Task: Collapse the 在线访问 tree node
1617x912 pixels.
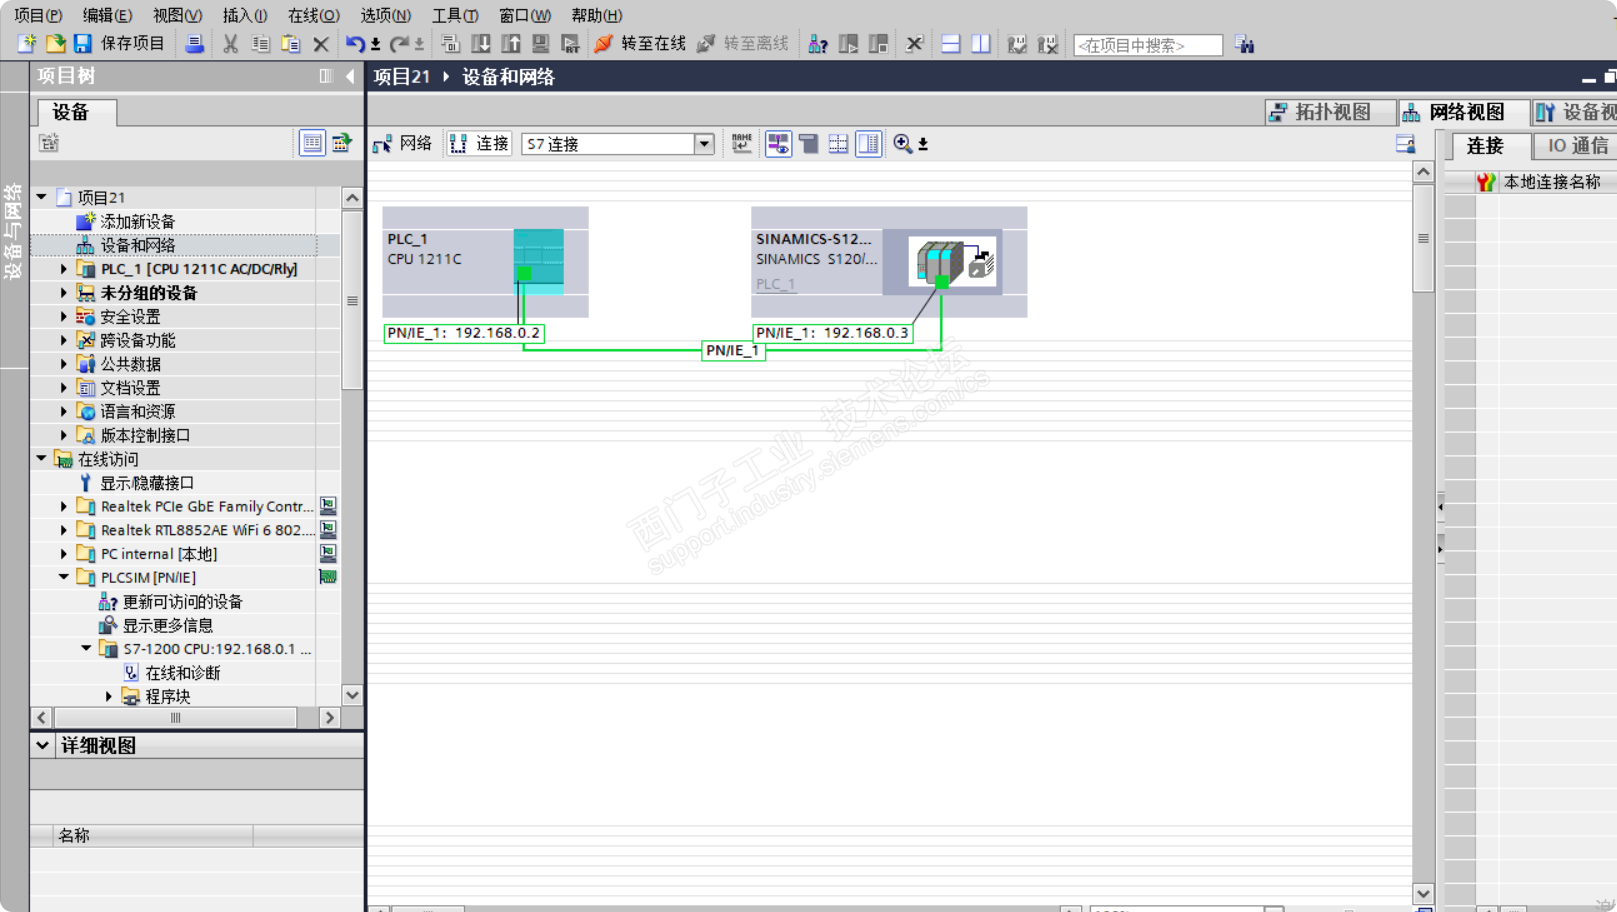Action: click(42, 459)
